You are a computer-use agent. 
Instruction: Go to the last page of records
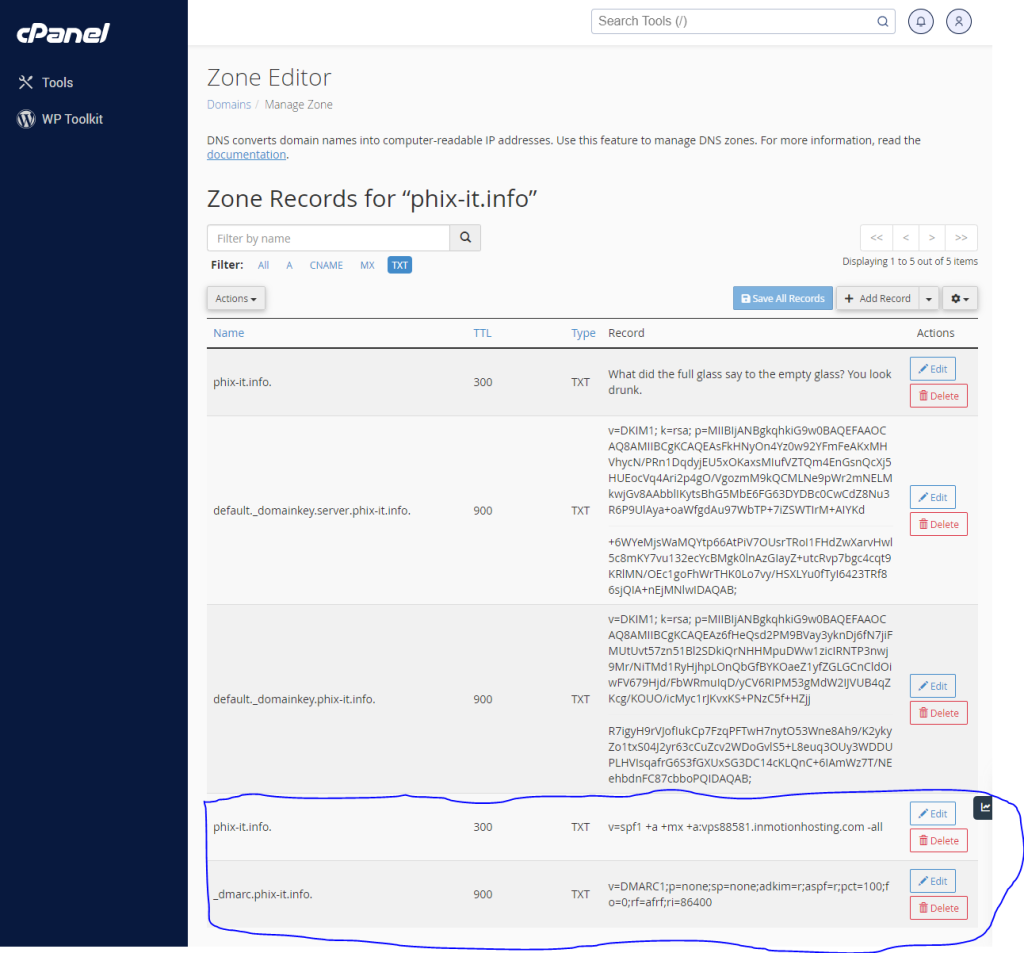961,238
